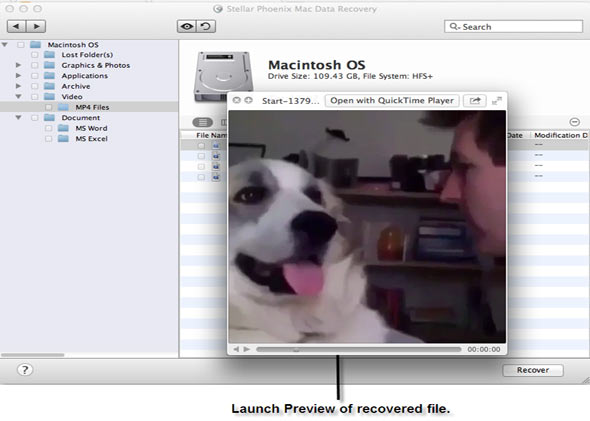Click the minus circle icon above table

(575, 122)
